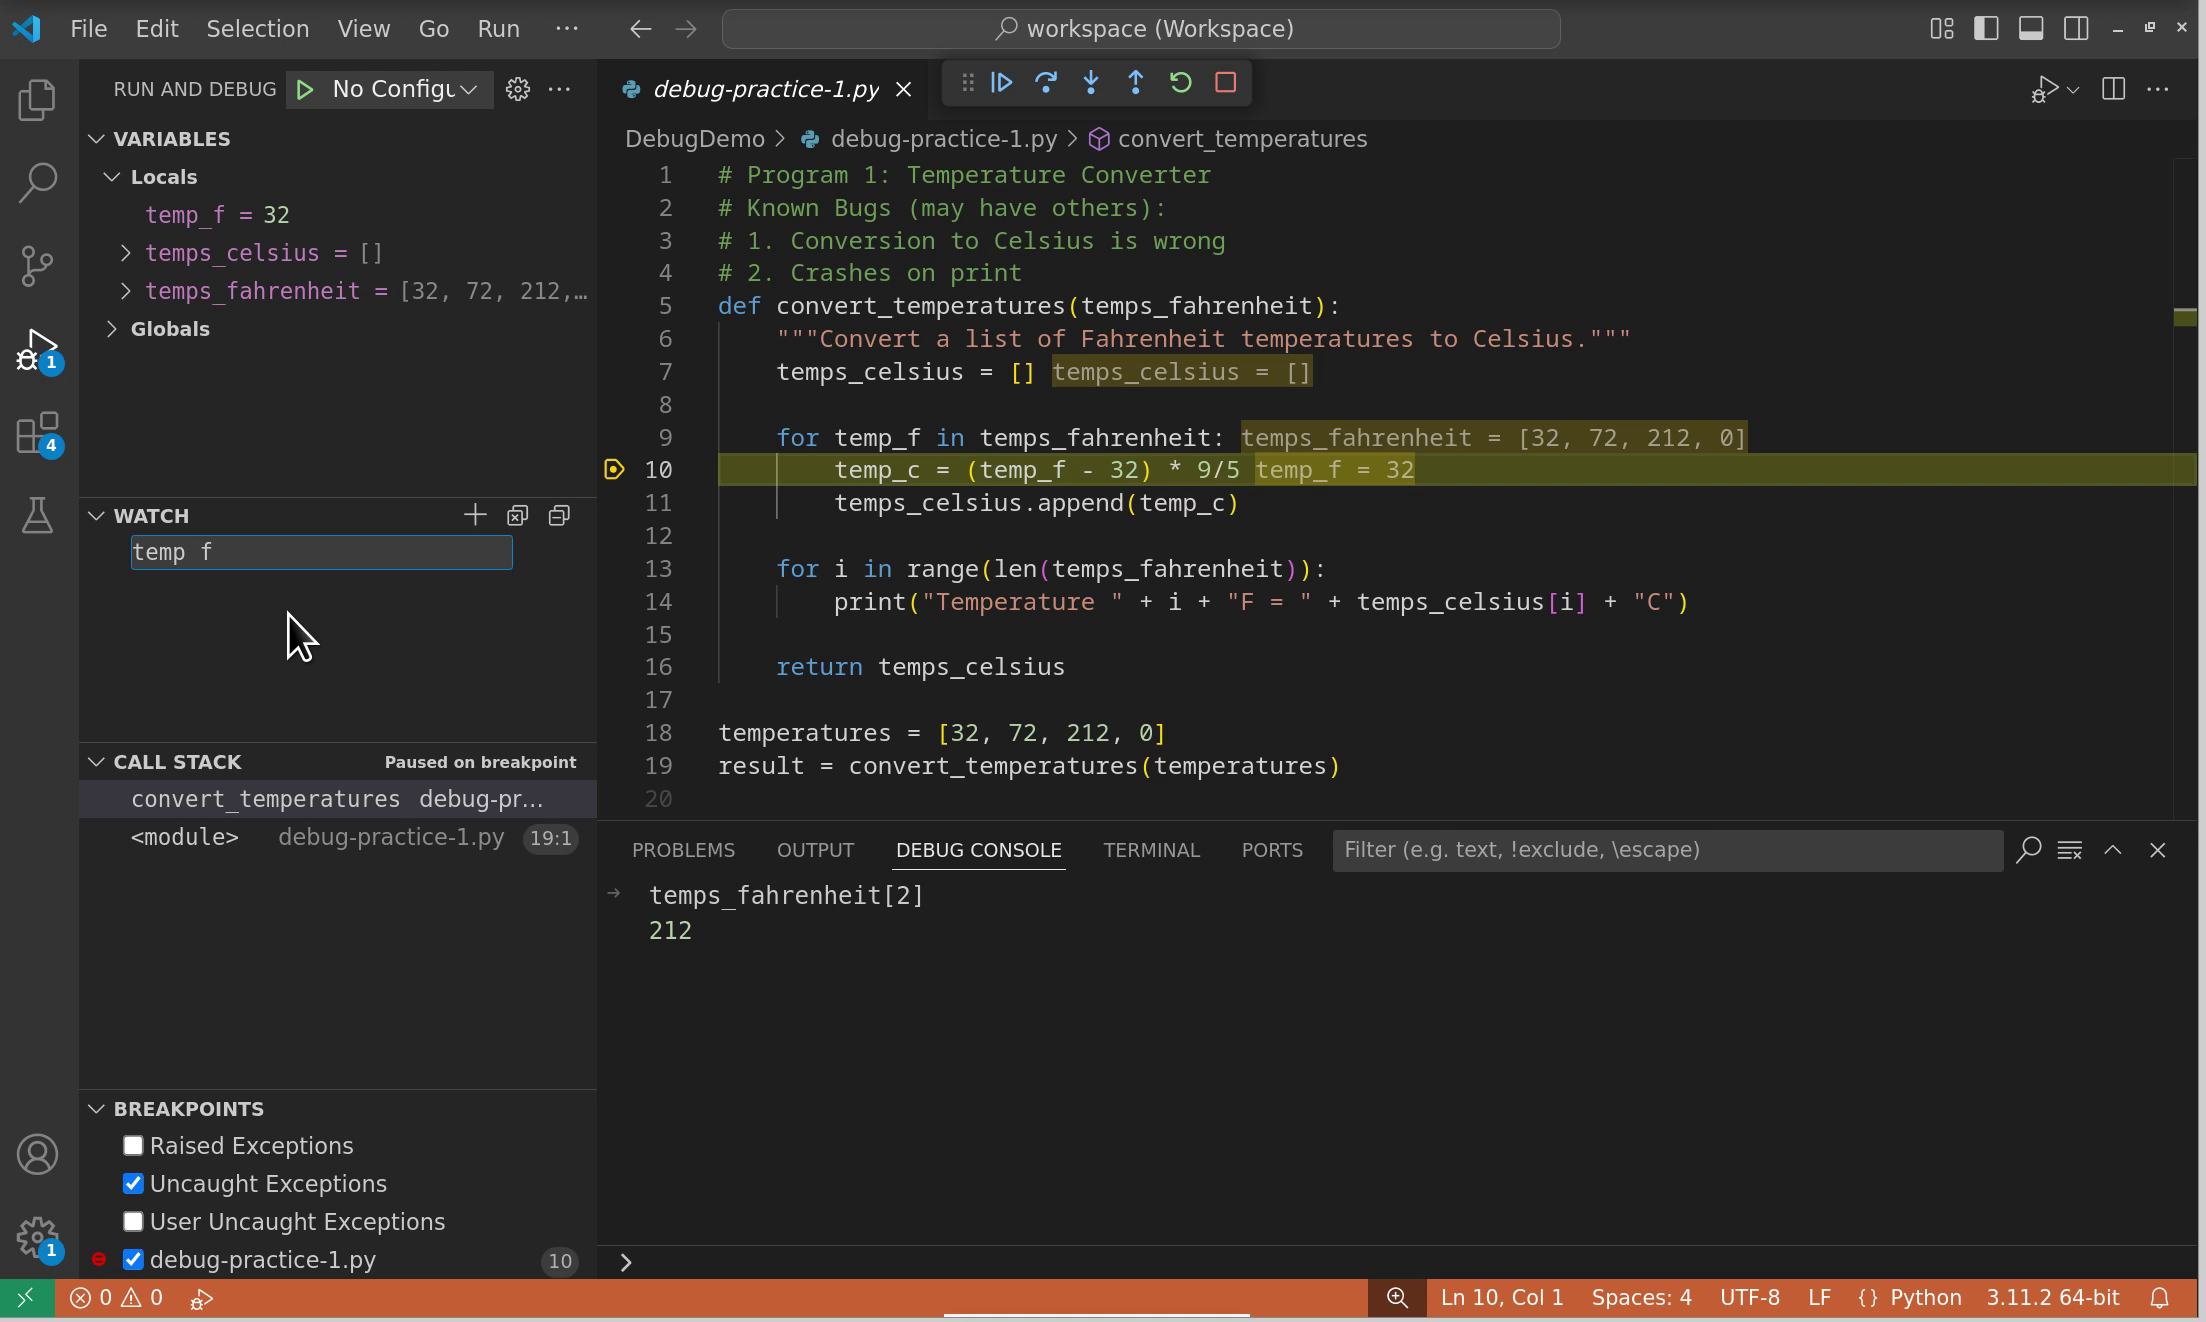Open the Selection menu

pyautogui.click(x=257, y=29)
